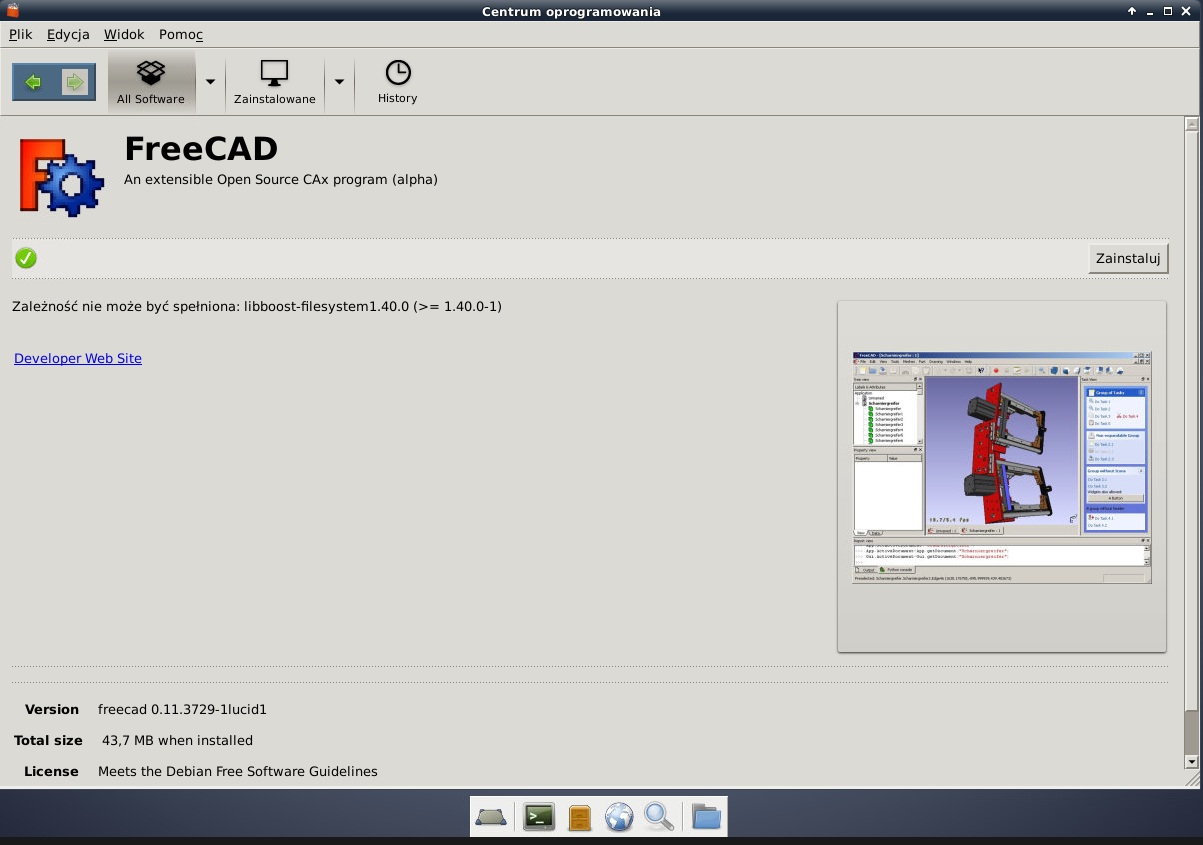This screenshot has width=1203, height=845.
Task: Click the scrollbar up arrow
Action: click(1191, 124)
